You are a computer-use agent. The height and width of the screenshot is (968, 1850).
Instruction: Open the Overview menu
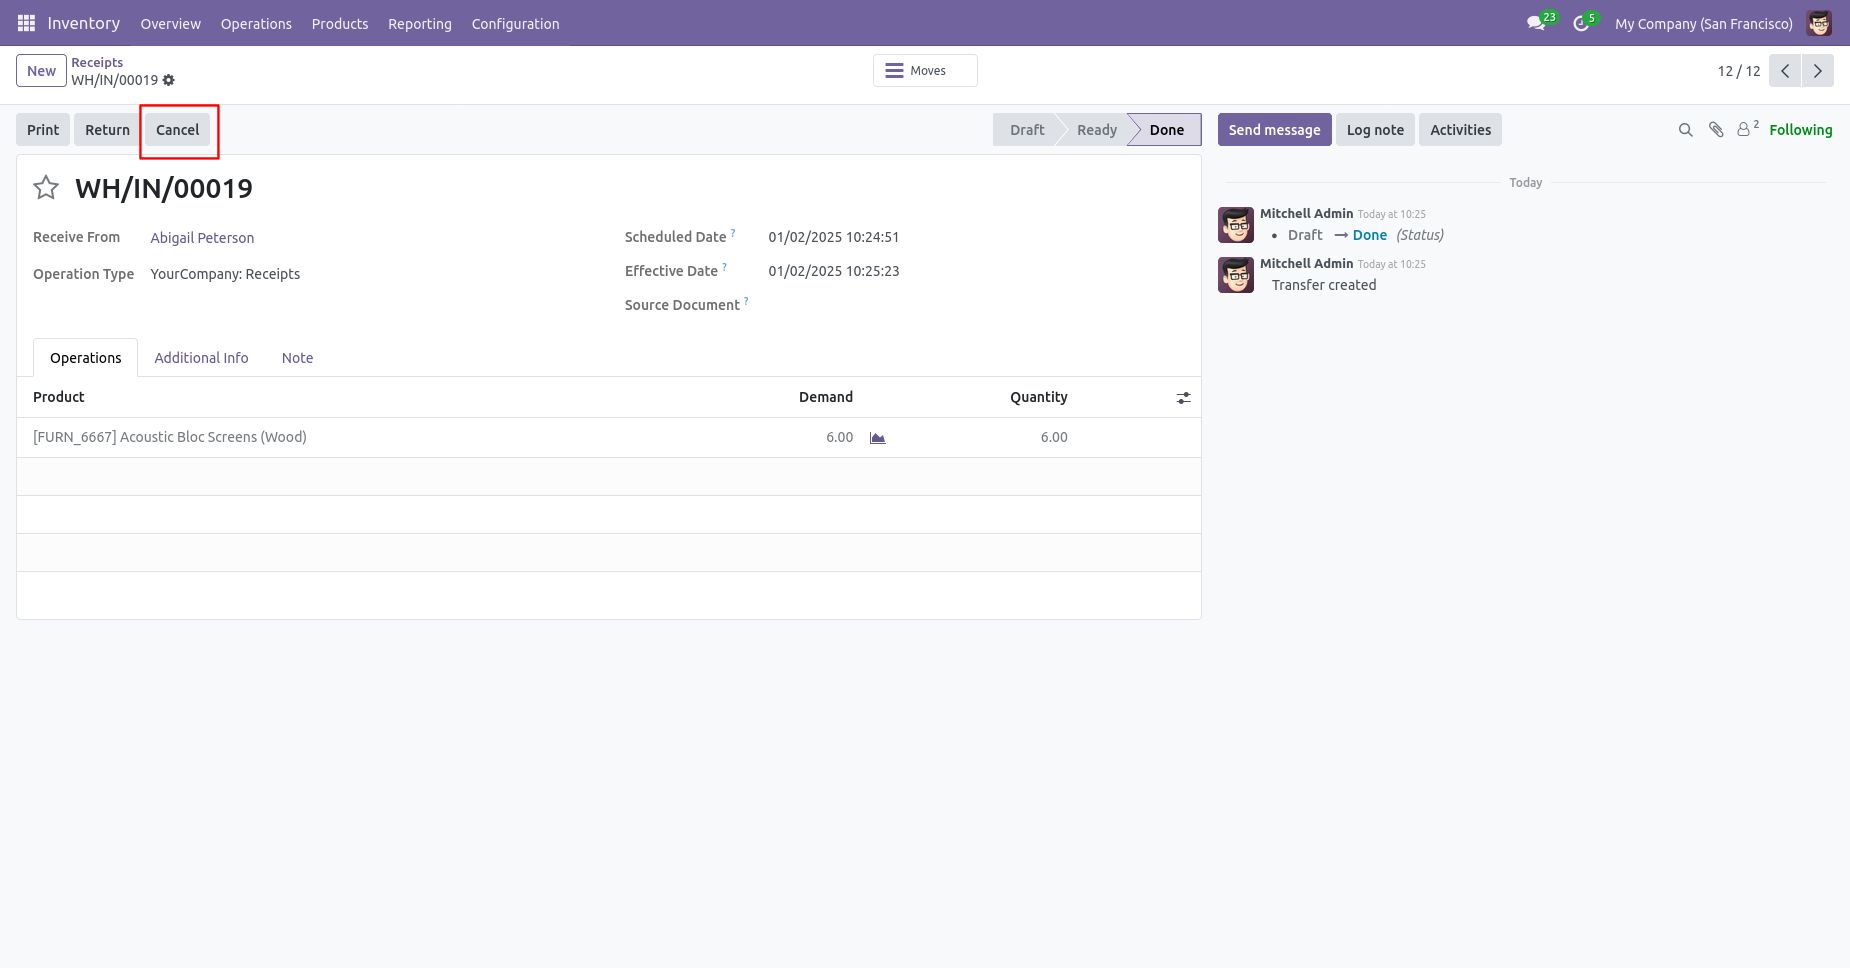[x=170, y=24]
